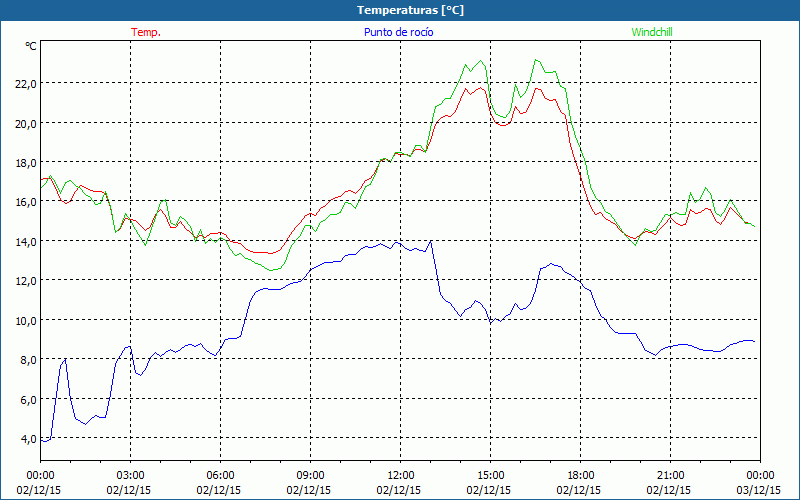Viewport: 800px width, 500px height.
Task: Click the 18,0 y-axis value
Action: pyautogui.click(x=26, y=163)
